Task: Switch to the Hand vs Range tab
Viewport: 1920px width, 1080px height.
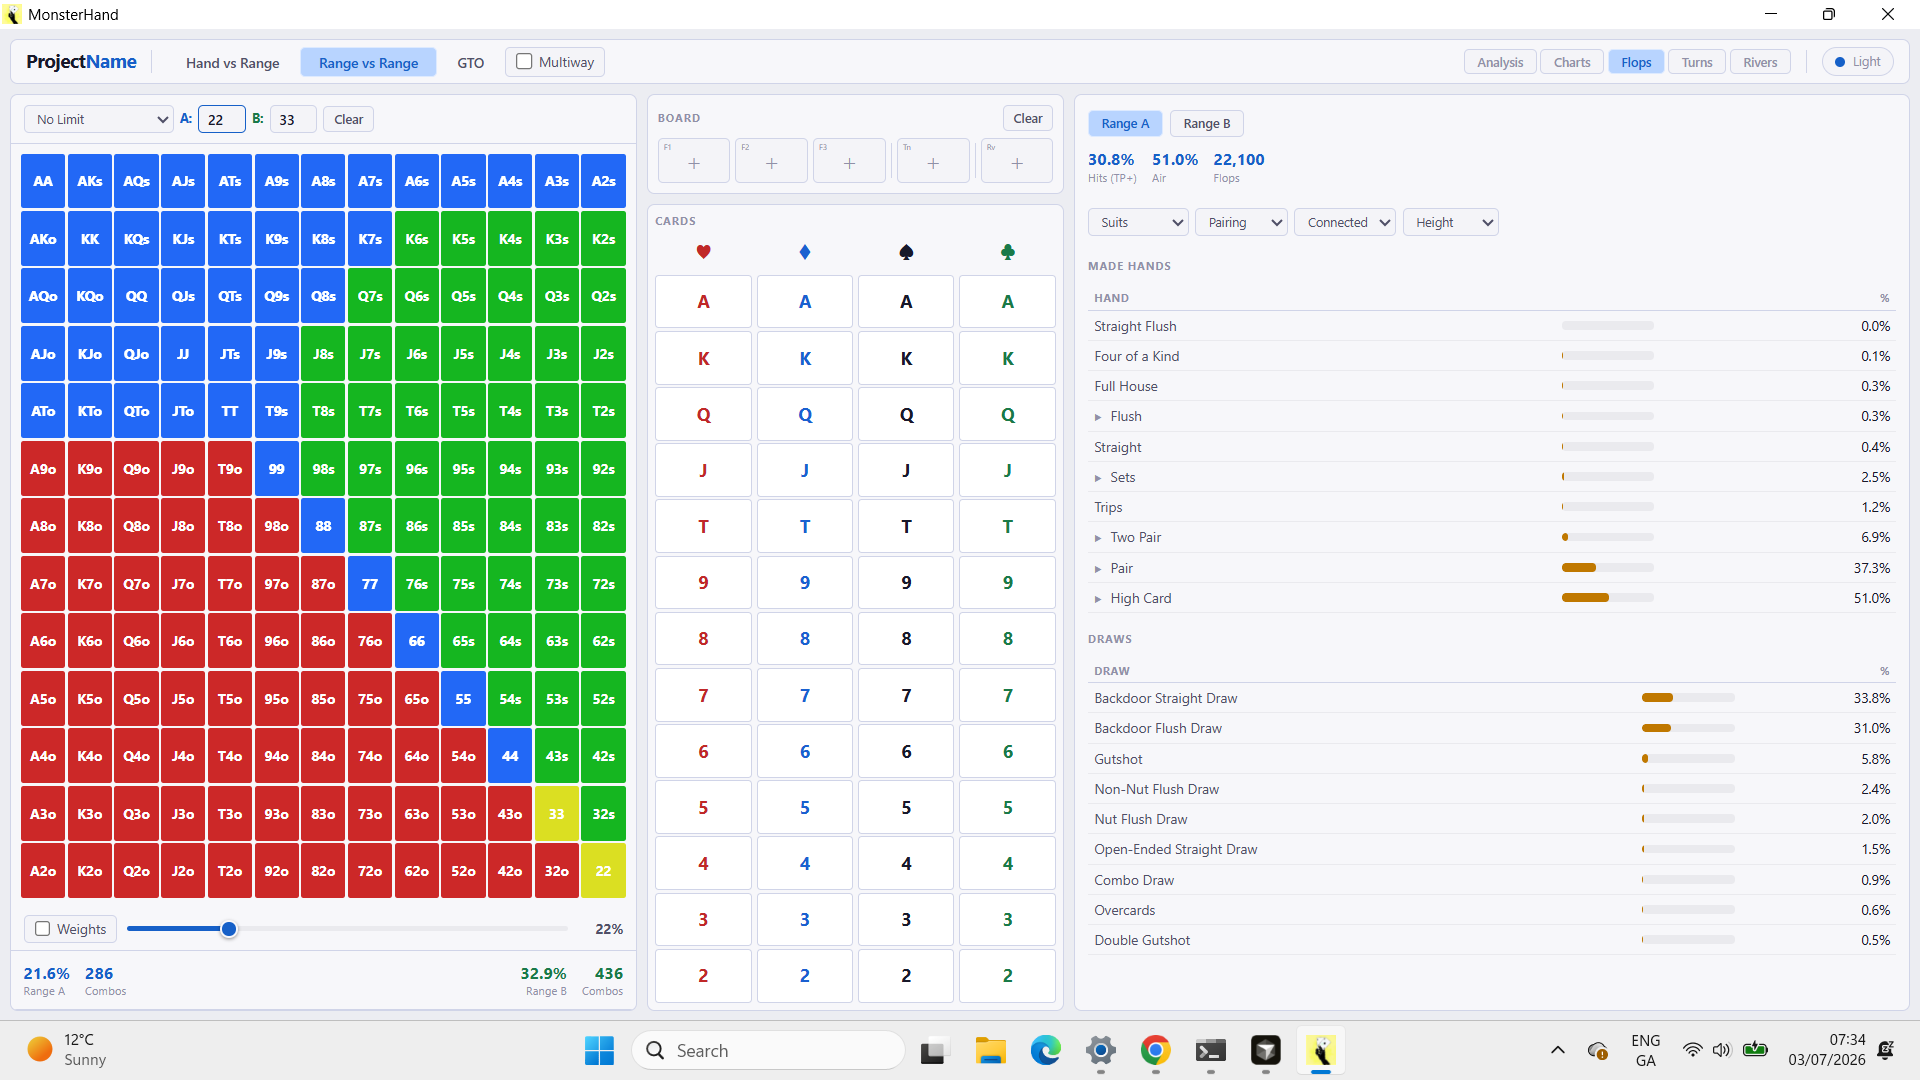Action: tap(233, 62)
